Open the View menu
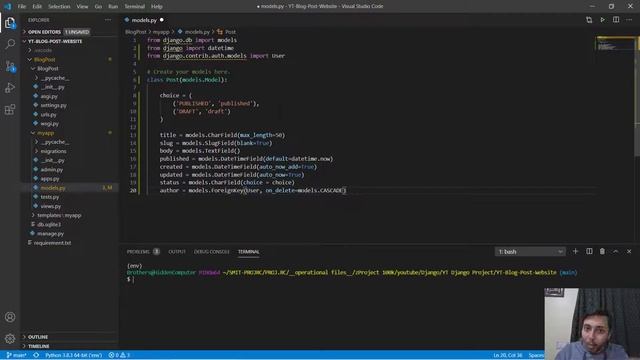This screenshot has height=360, width=640. click(82, 6)
